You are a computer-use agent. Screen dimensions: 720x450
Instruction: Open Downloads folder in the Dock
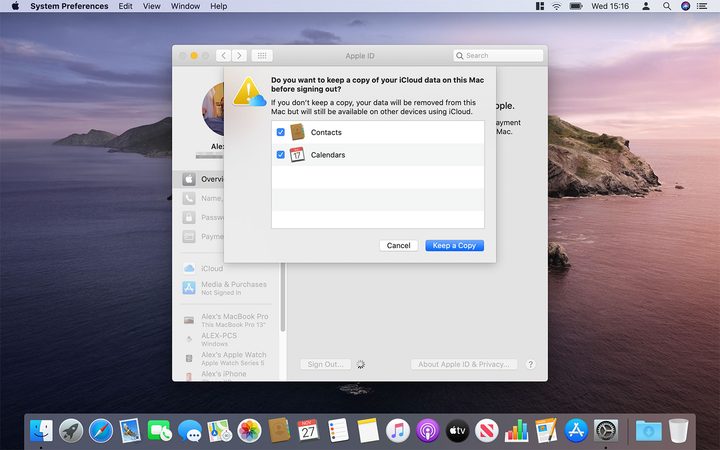coord(648,431)
